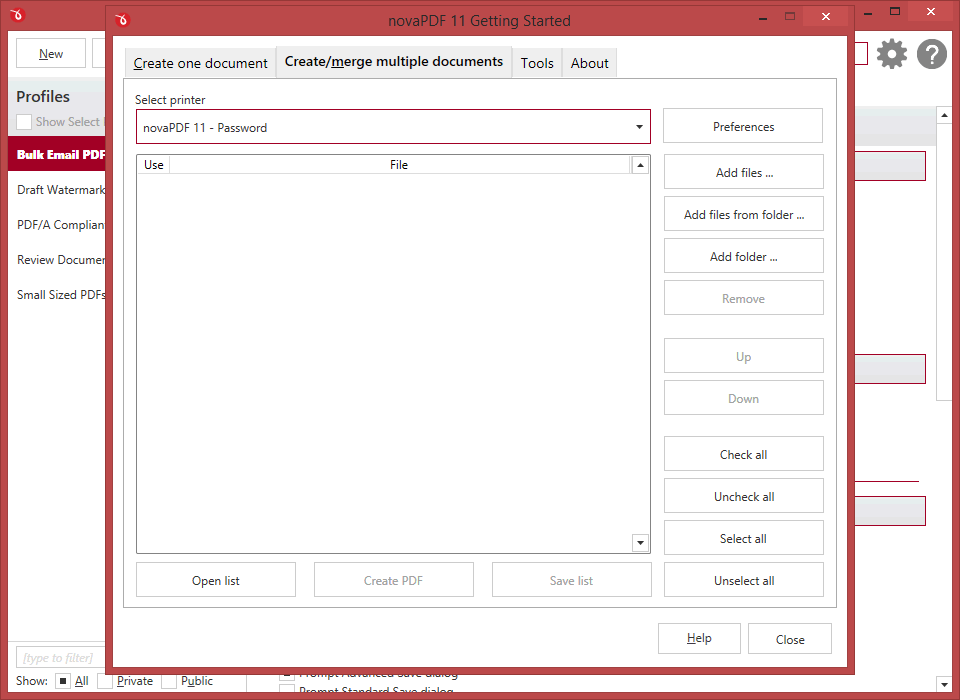Viewport: 960px width, 700px height.
Task: Click the Help button in dialog
Action: pos(699,638)
